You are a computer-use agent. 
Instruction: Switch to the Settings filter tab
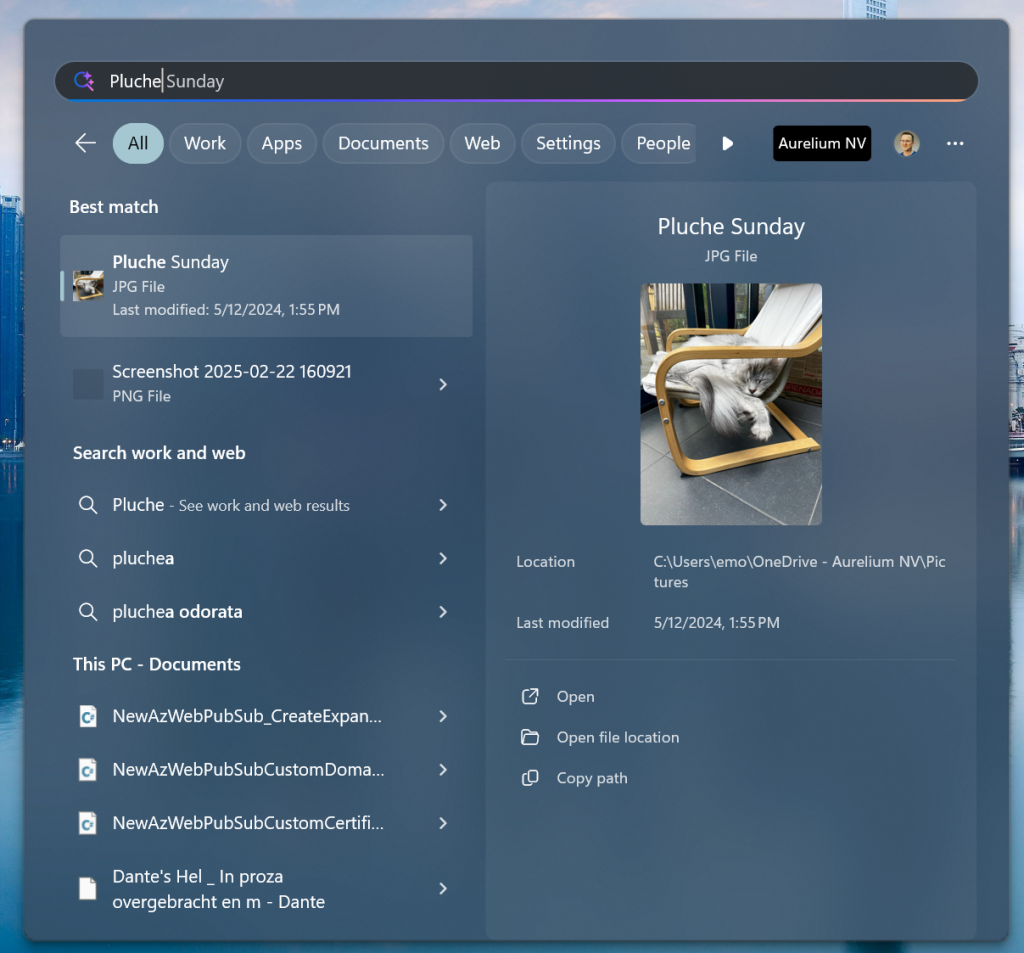[x=568, y=143]
